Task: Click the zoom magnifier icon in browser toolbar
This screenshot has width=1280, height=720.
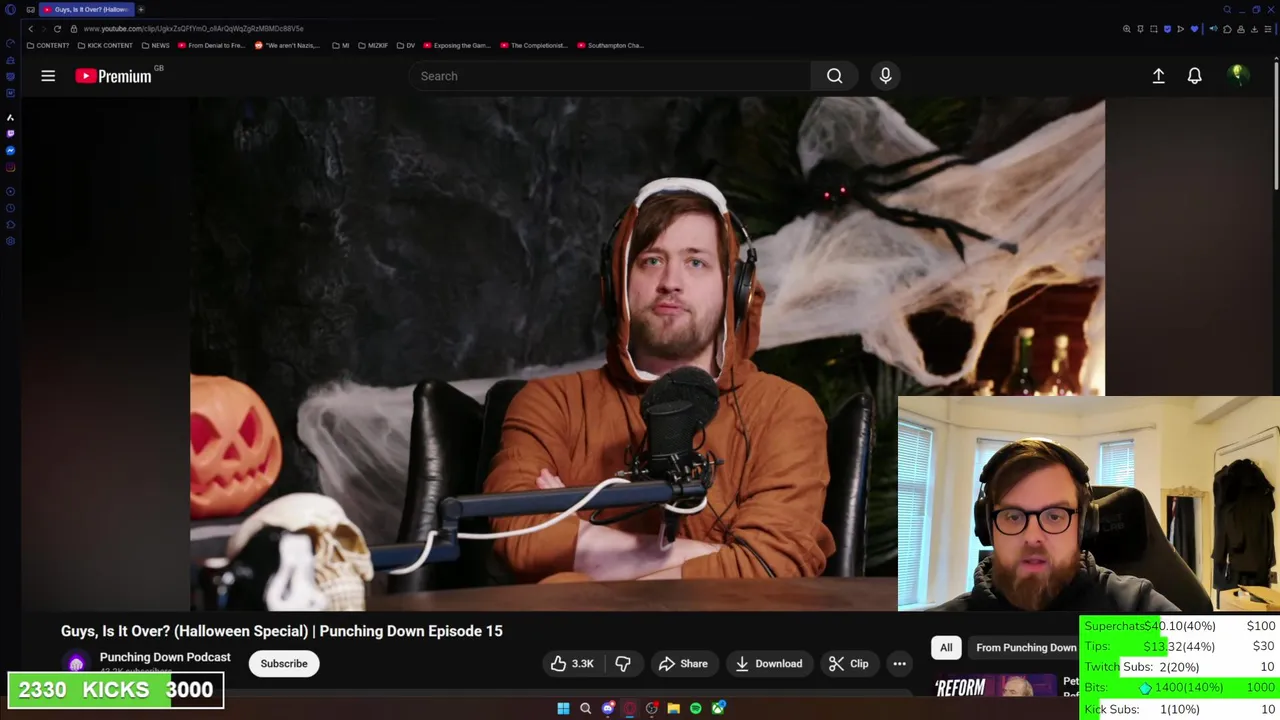Action: coord(1126,29)
